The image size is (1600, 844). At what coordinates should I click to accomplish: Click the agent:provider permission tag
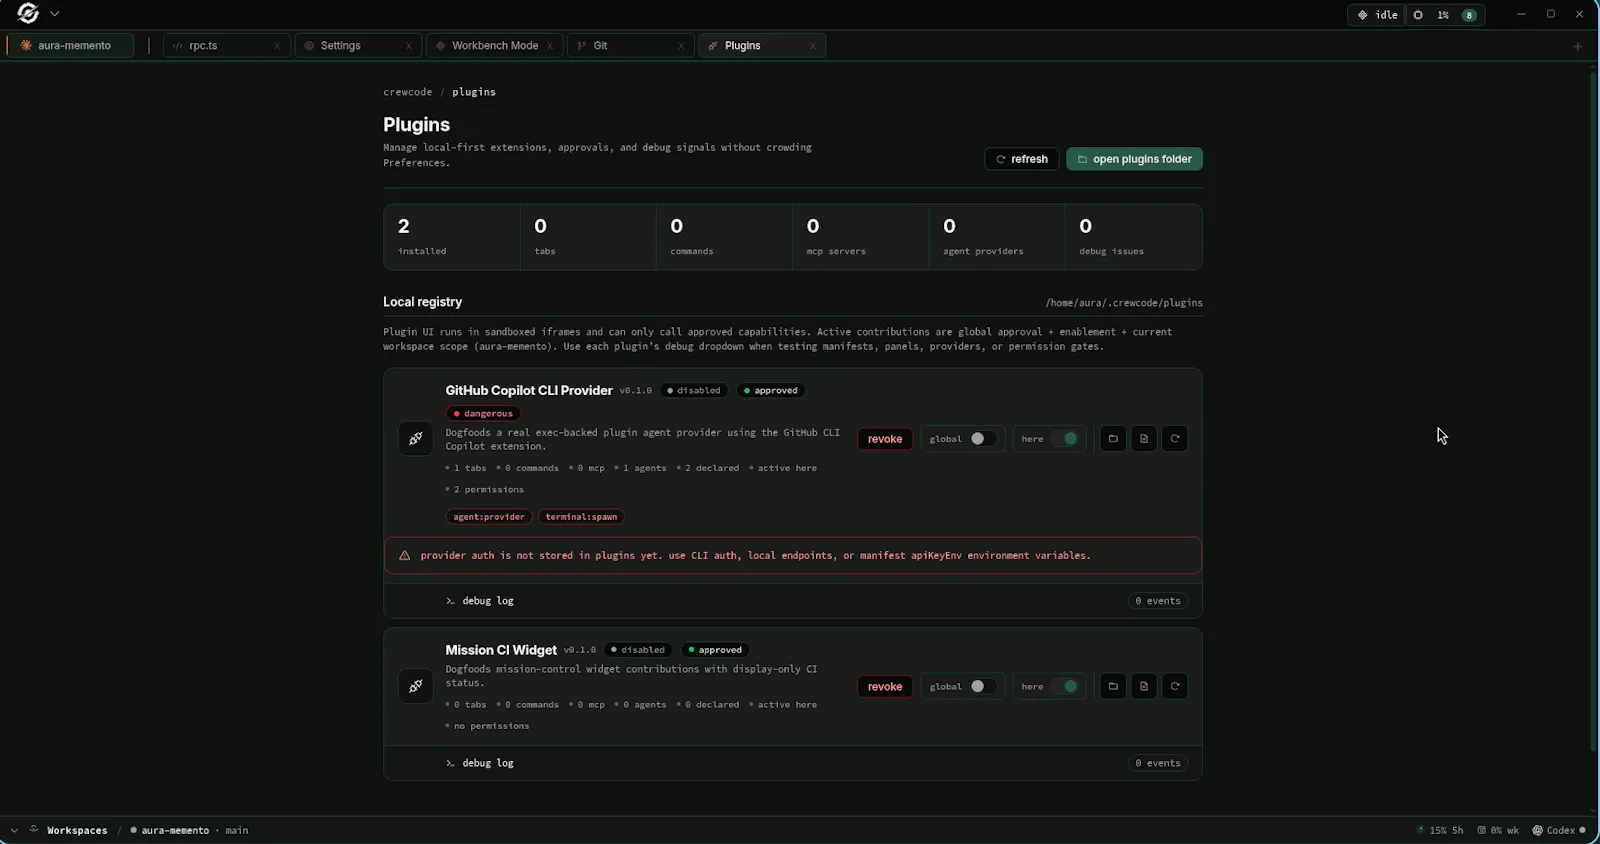(489, 517)
